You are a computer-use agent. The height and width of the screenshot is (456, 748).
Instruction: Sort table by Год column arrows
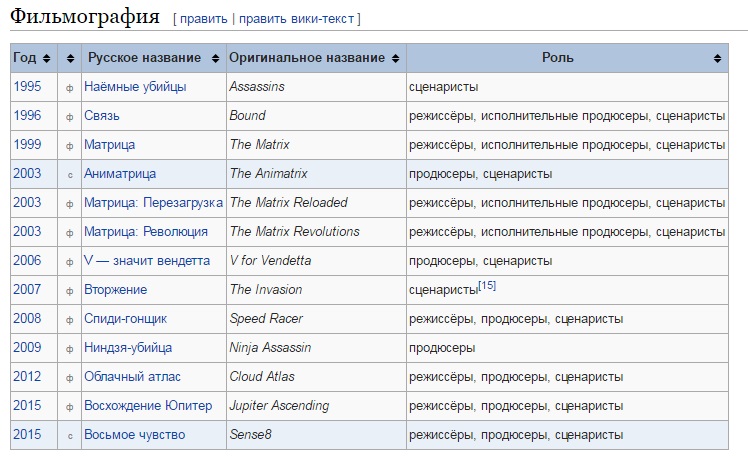[46, 58]
